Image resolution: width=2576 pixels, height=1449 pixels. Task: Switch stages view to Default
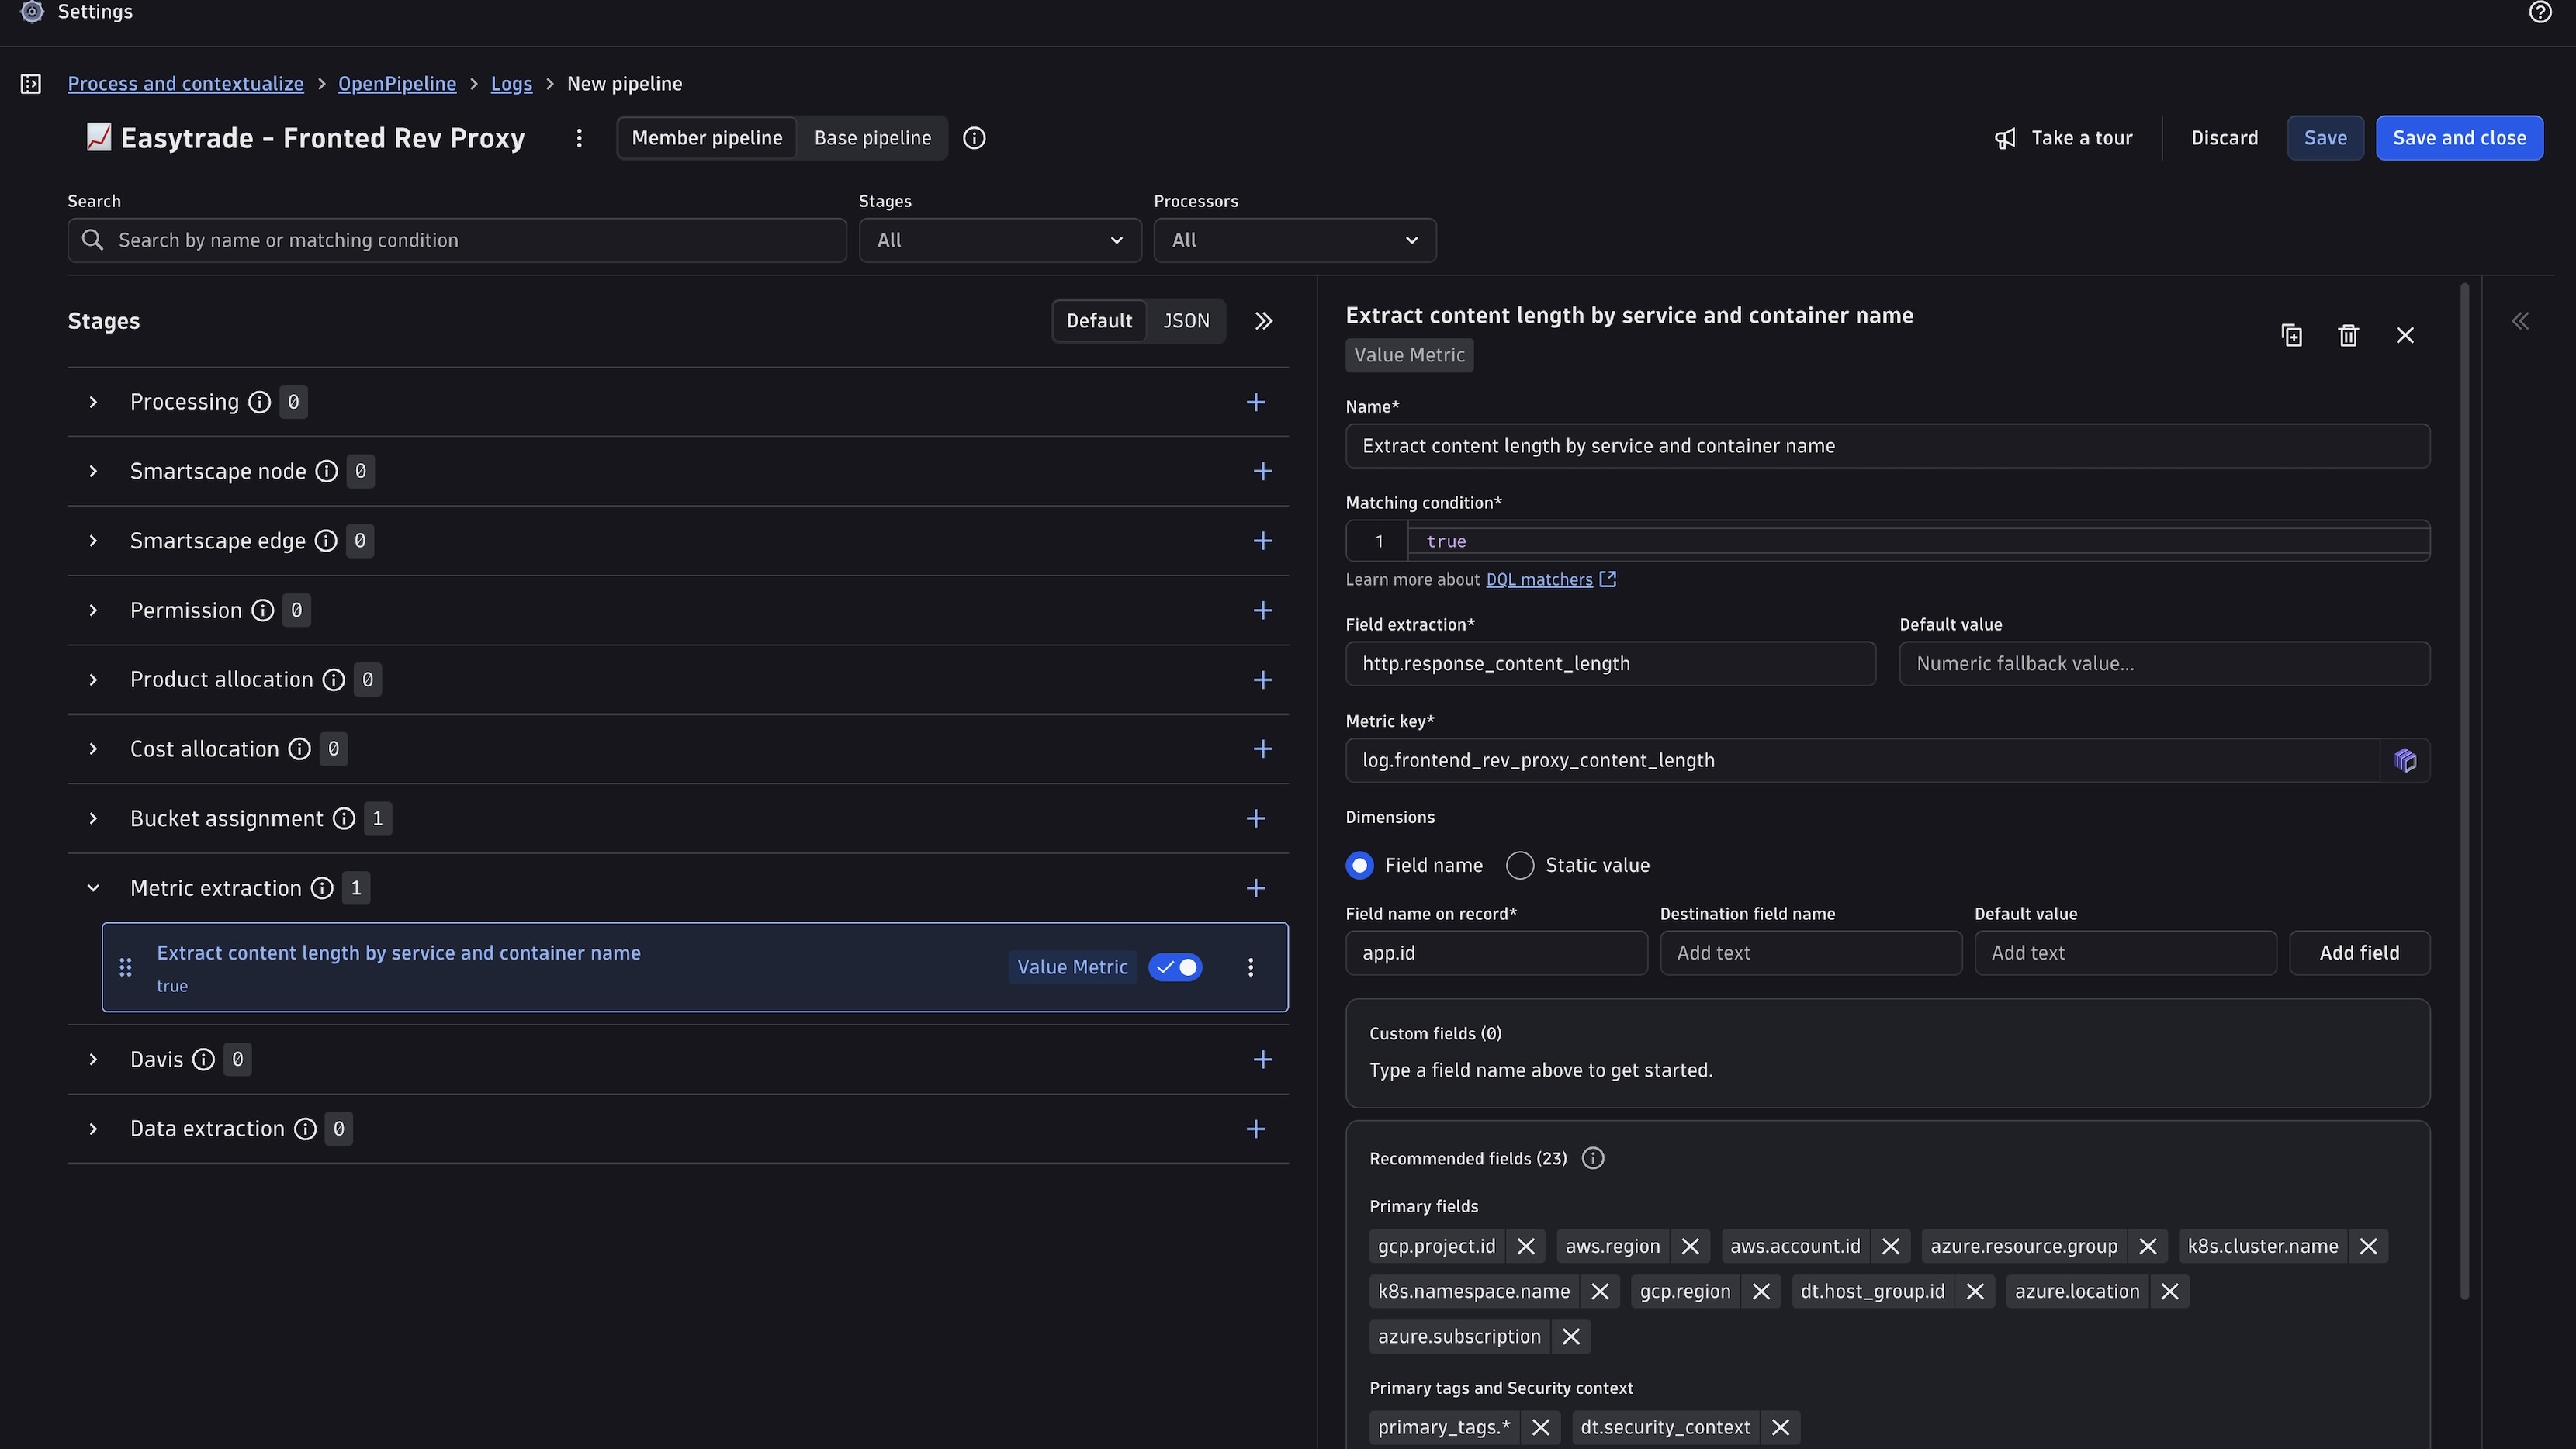[1099, 321]
